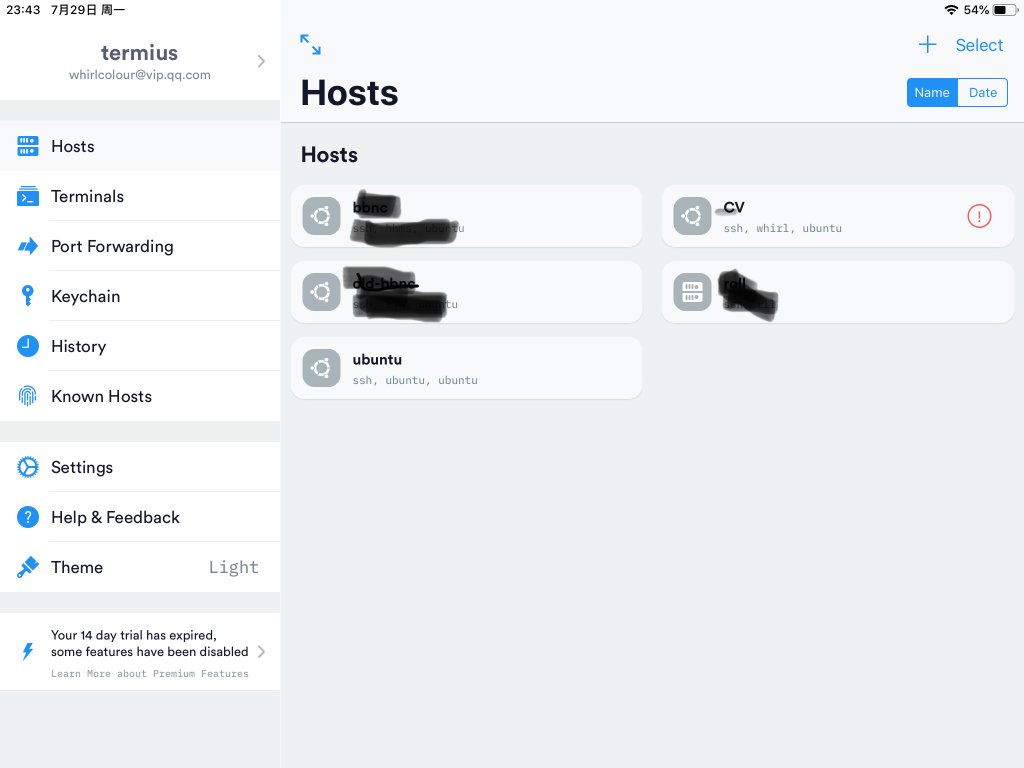The height and width of the screenshot is (768, 1024).
Task: Go to History in sidebar
Action: pyautogui.click(x=140, y=346)
